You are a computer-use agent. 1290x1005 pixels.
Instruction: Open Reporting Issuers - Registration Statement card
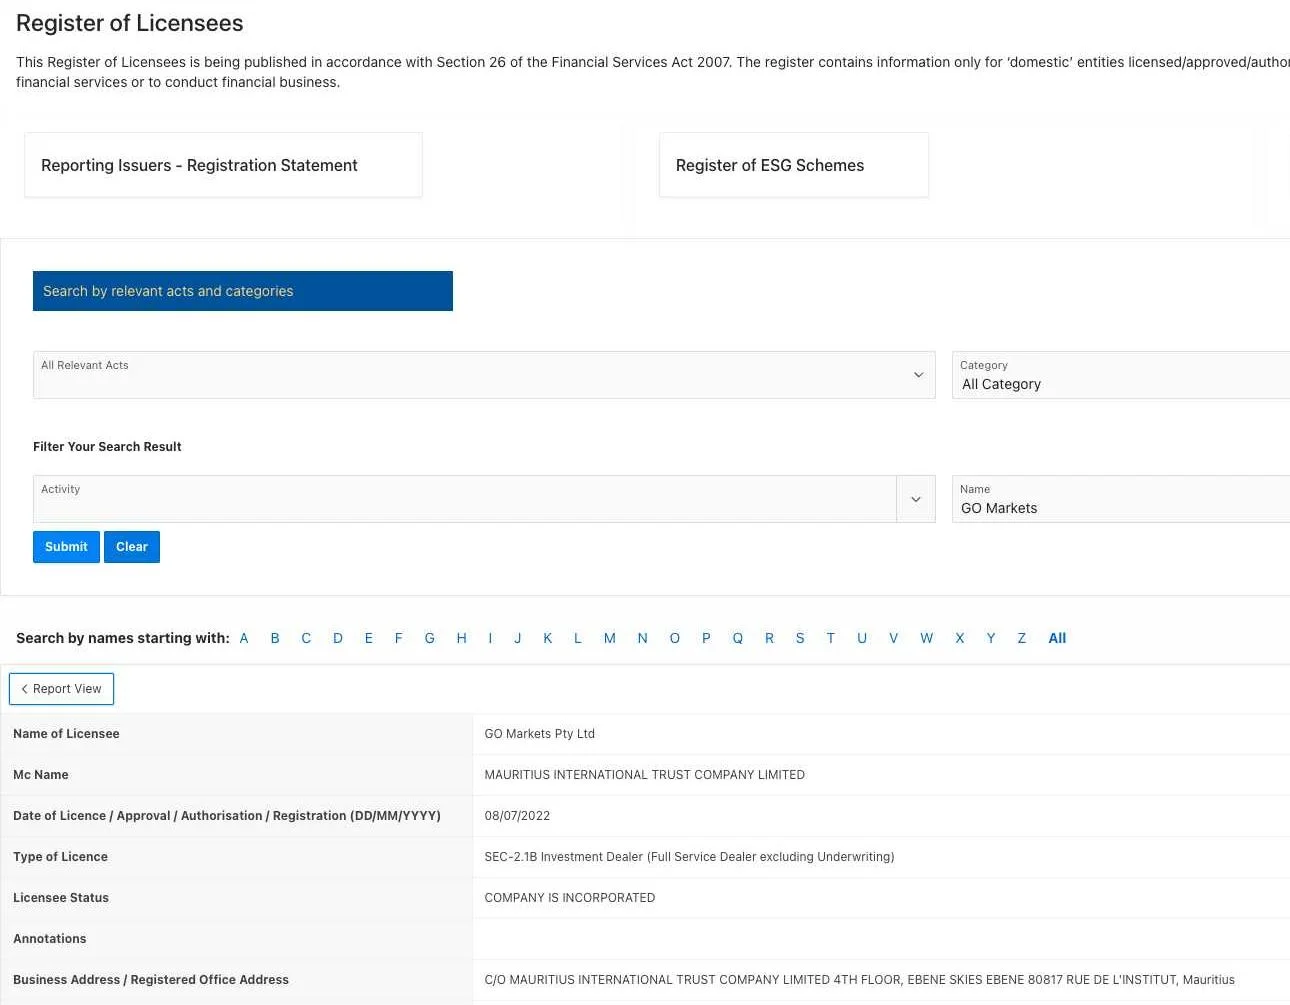click(223, 165)
